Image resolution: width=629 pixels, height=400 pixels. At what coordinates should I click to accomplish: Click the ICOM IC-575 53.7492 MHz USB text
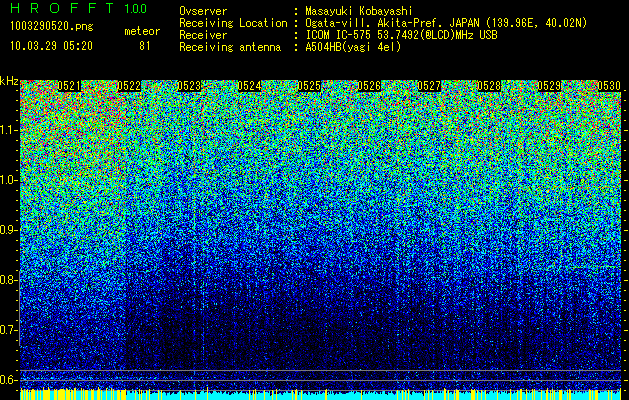coord(401,35)
